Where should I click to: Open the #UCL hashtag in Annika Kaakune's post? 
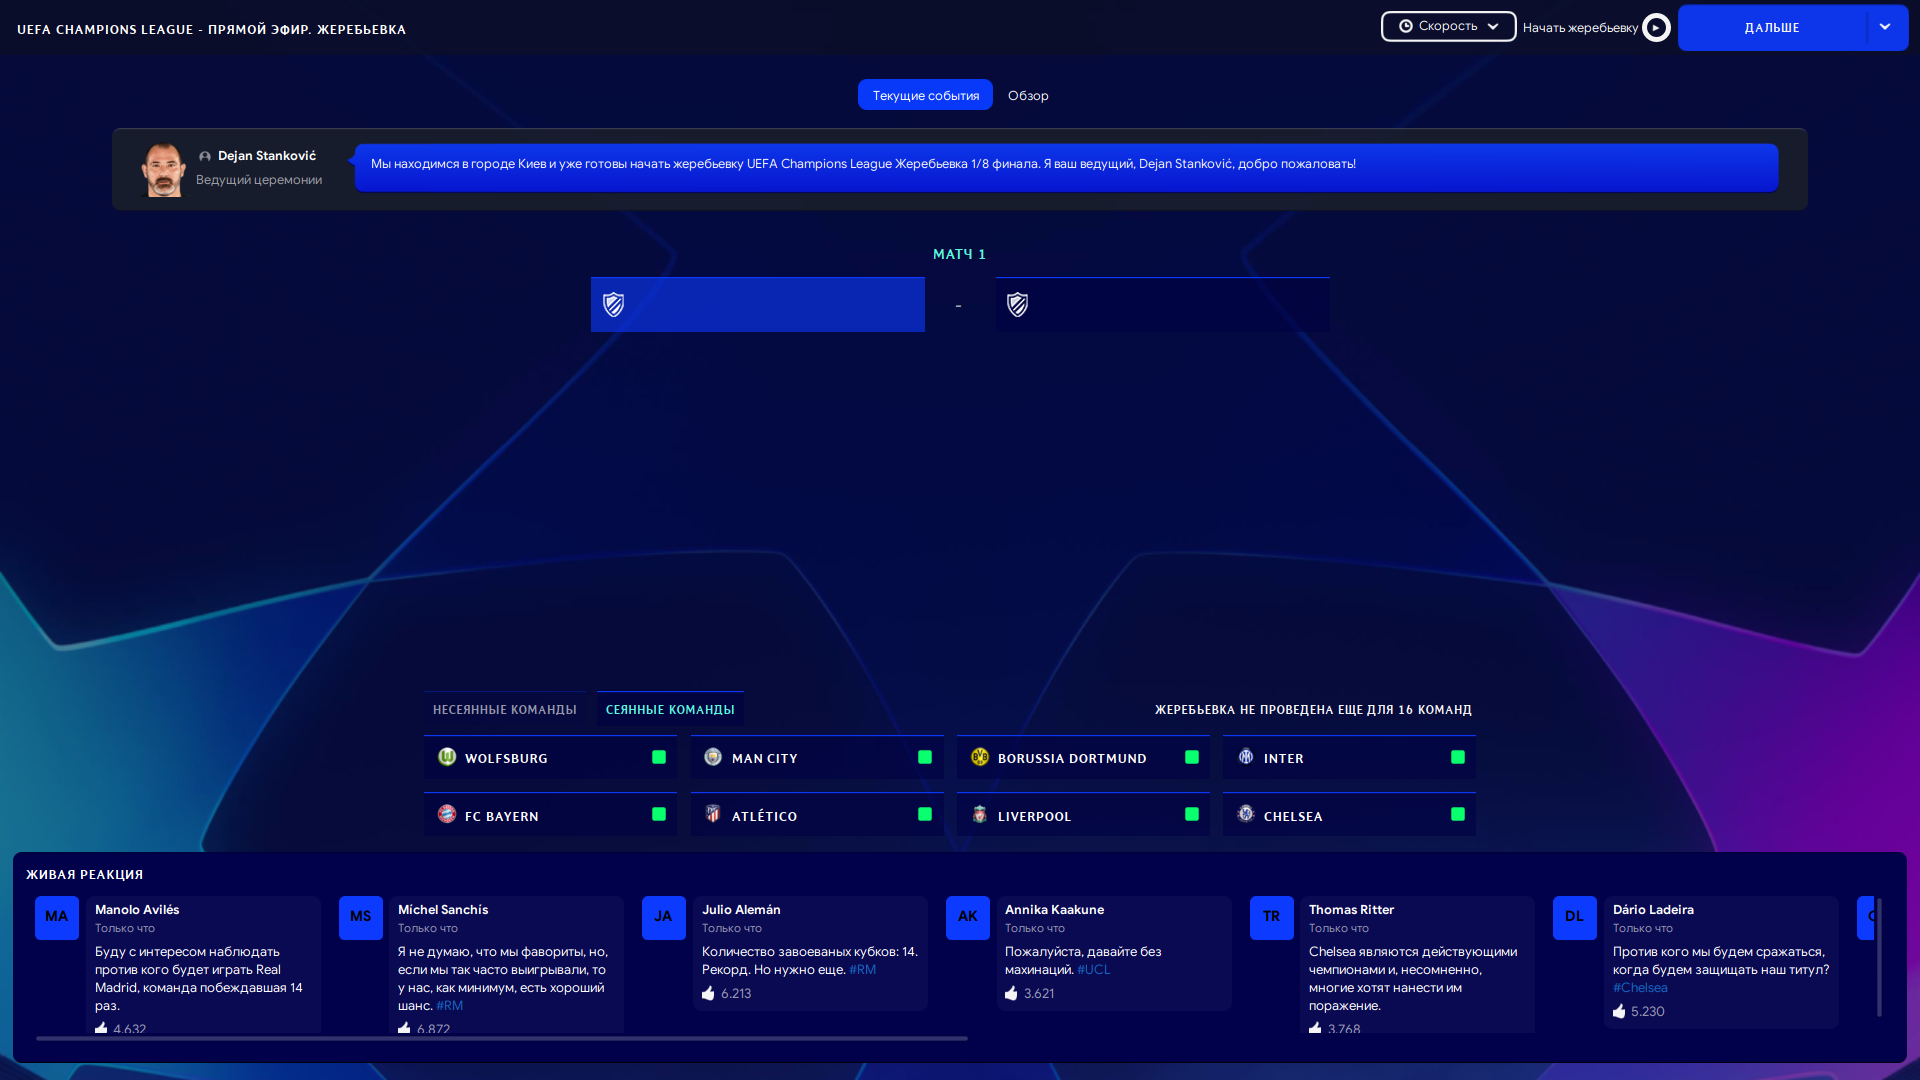(x=1093, y=970)
